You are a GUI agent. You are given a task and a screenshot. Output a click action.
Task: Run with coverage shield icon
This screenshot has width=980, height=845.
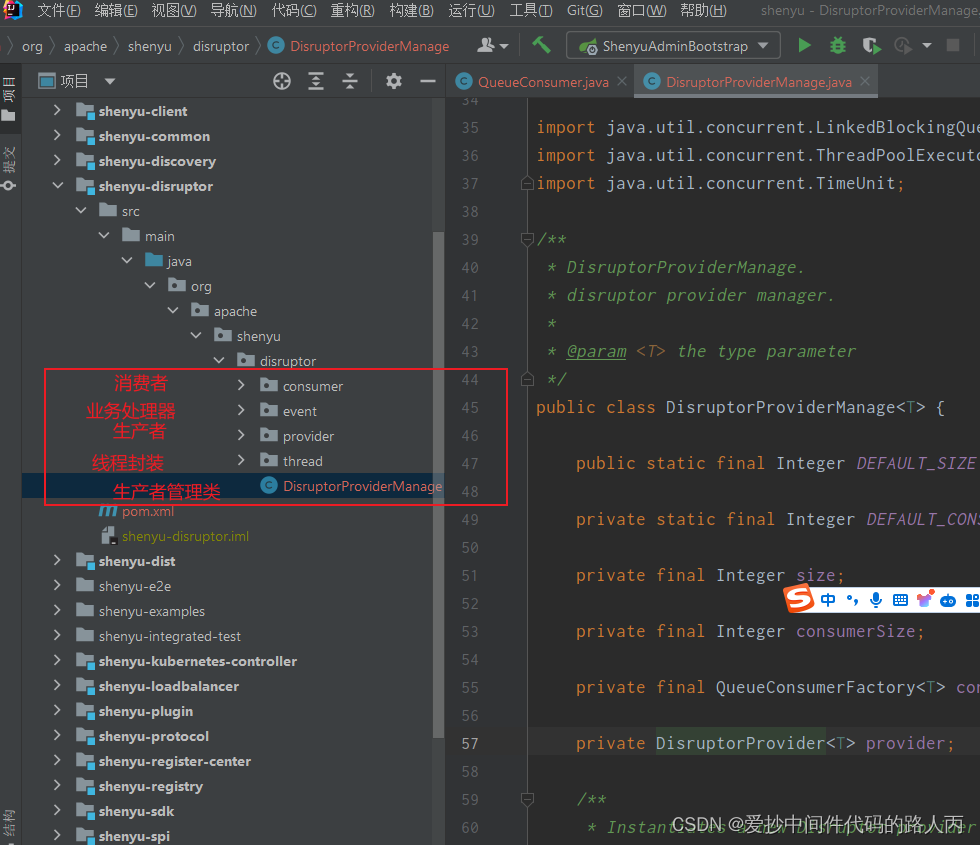pos(871,46)
